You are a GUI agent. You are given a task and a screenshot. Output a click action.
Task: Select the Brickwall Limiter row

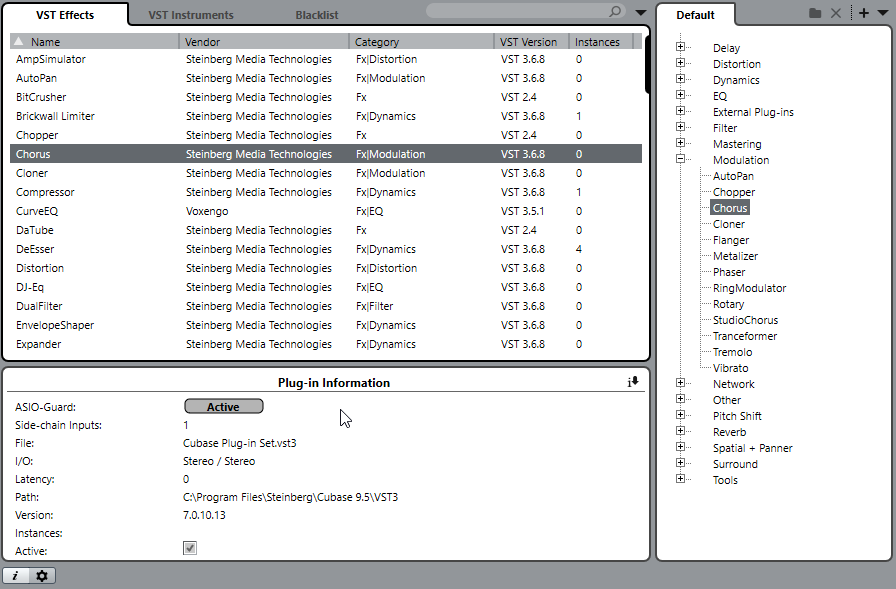click(326, 116)
